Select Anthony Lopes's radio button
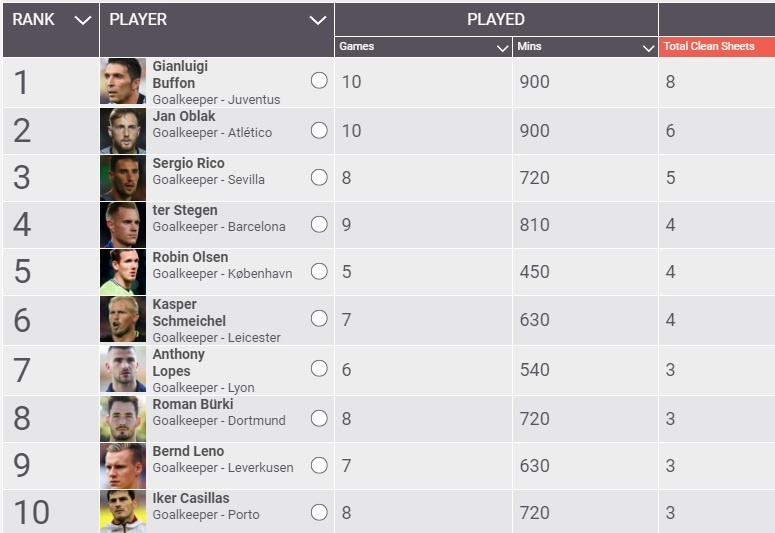 pos(319,368)
